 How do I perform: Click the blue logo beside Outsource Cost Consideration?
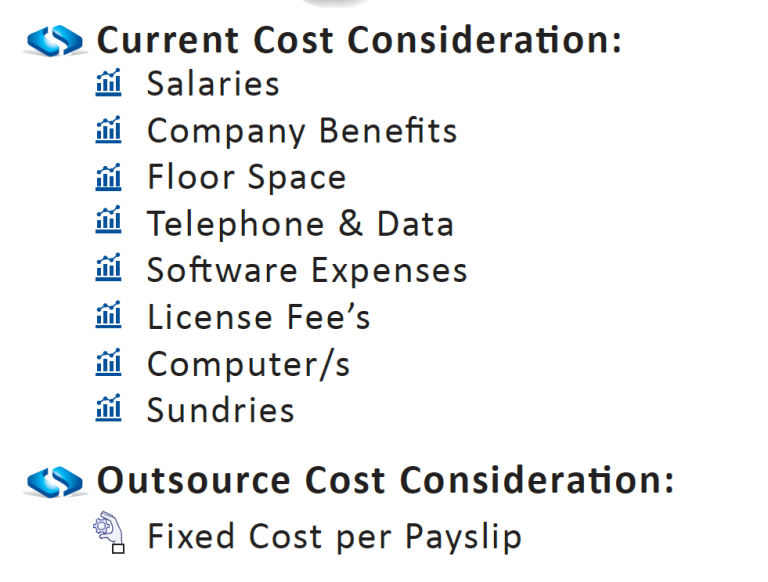click(56, 482)
